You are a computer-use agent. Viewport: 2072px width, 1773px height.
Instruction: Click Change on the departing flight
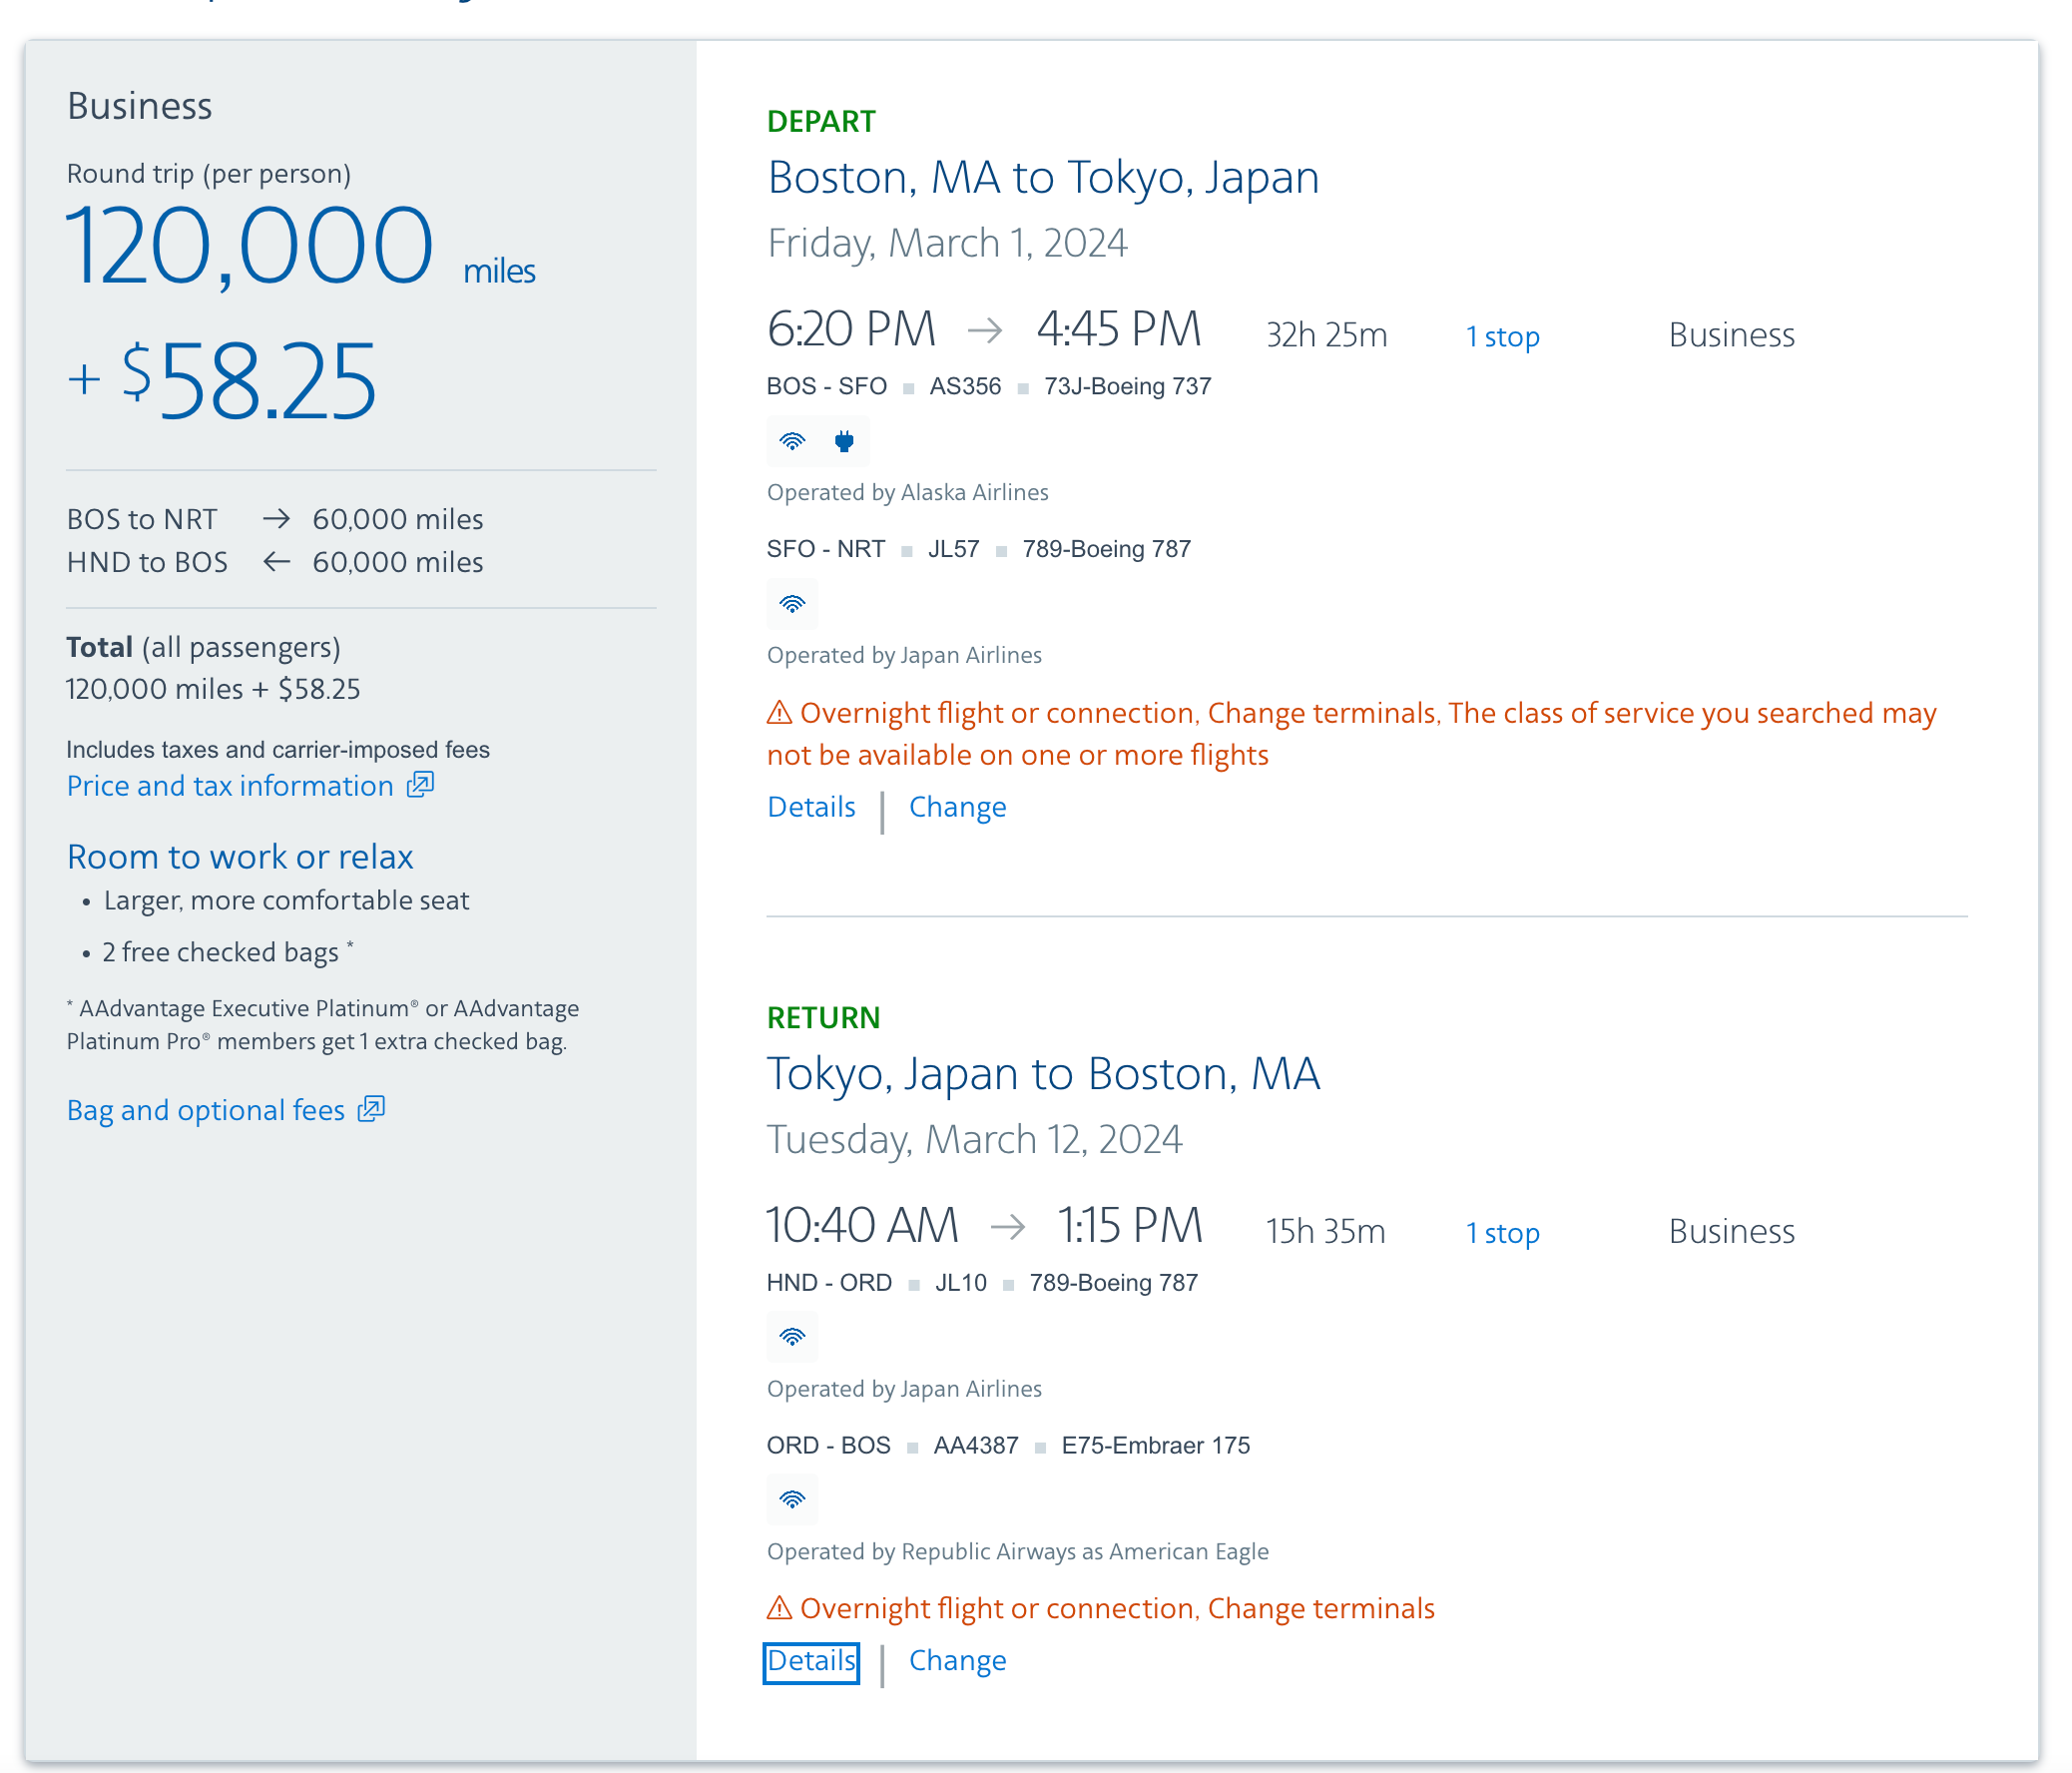click(957, 806)
